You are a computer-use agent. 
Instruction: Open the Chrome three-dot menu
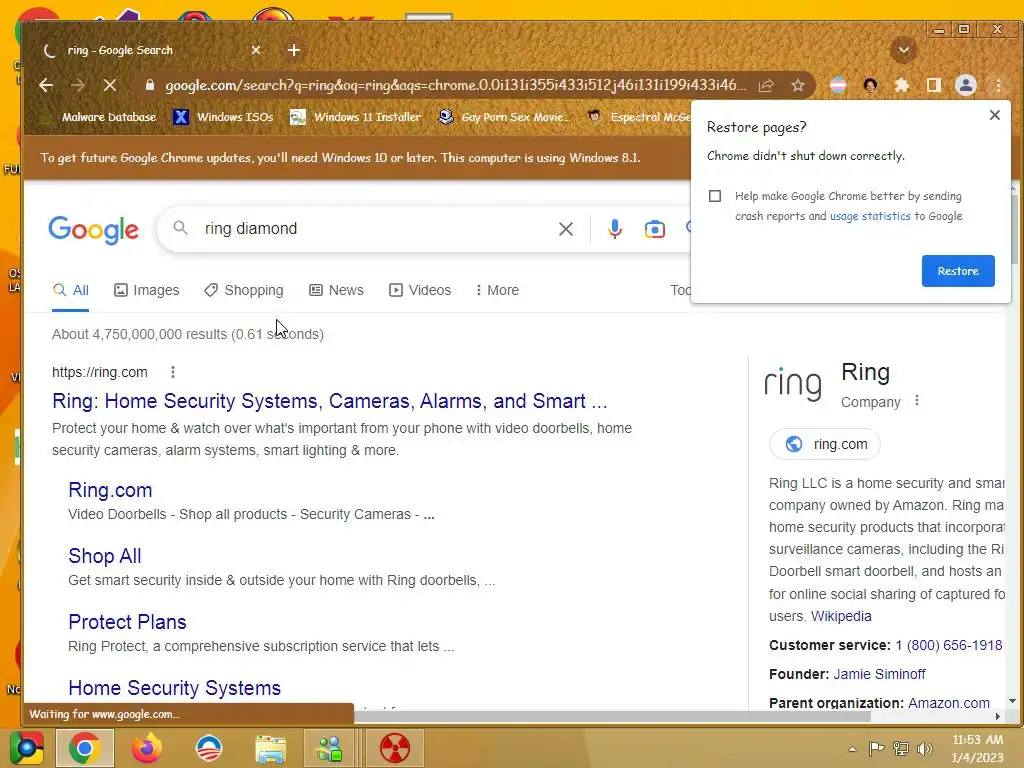[x=998, y=86]
